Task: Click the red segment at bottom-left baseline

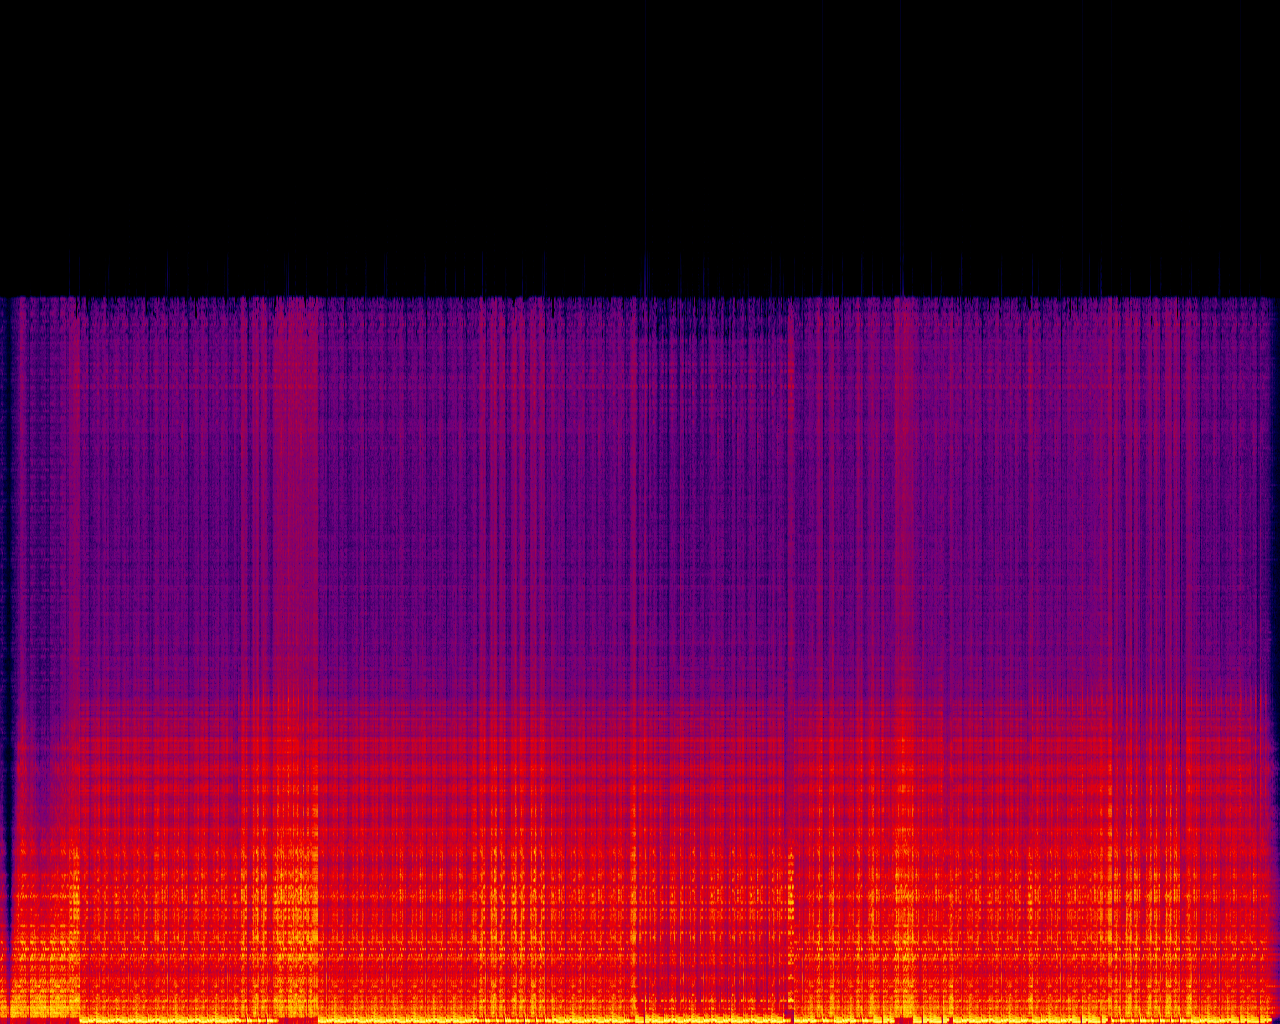Action: 40,1020
